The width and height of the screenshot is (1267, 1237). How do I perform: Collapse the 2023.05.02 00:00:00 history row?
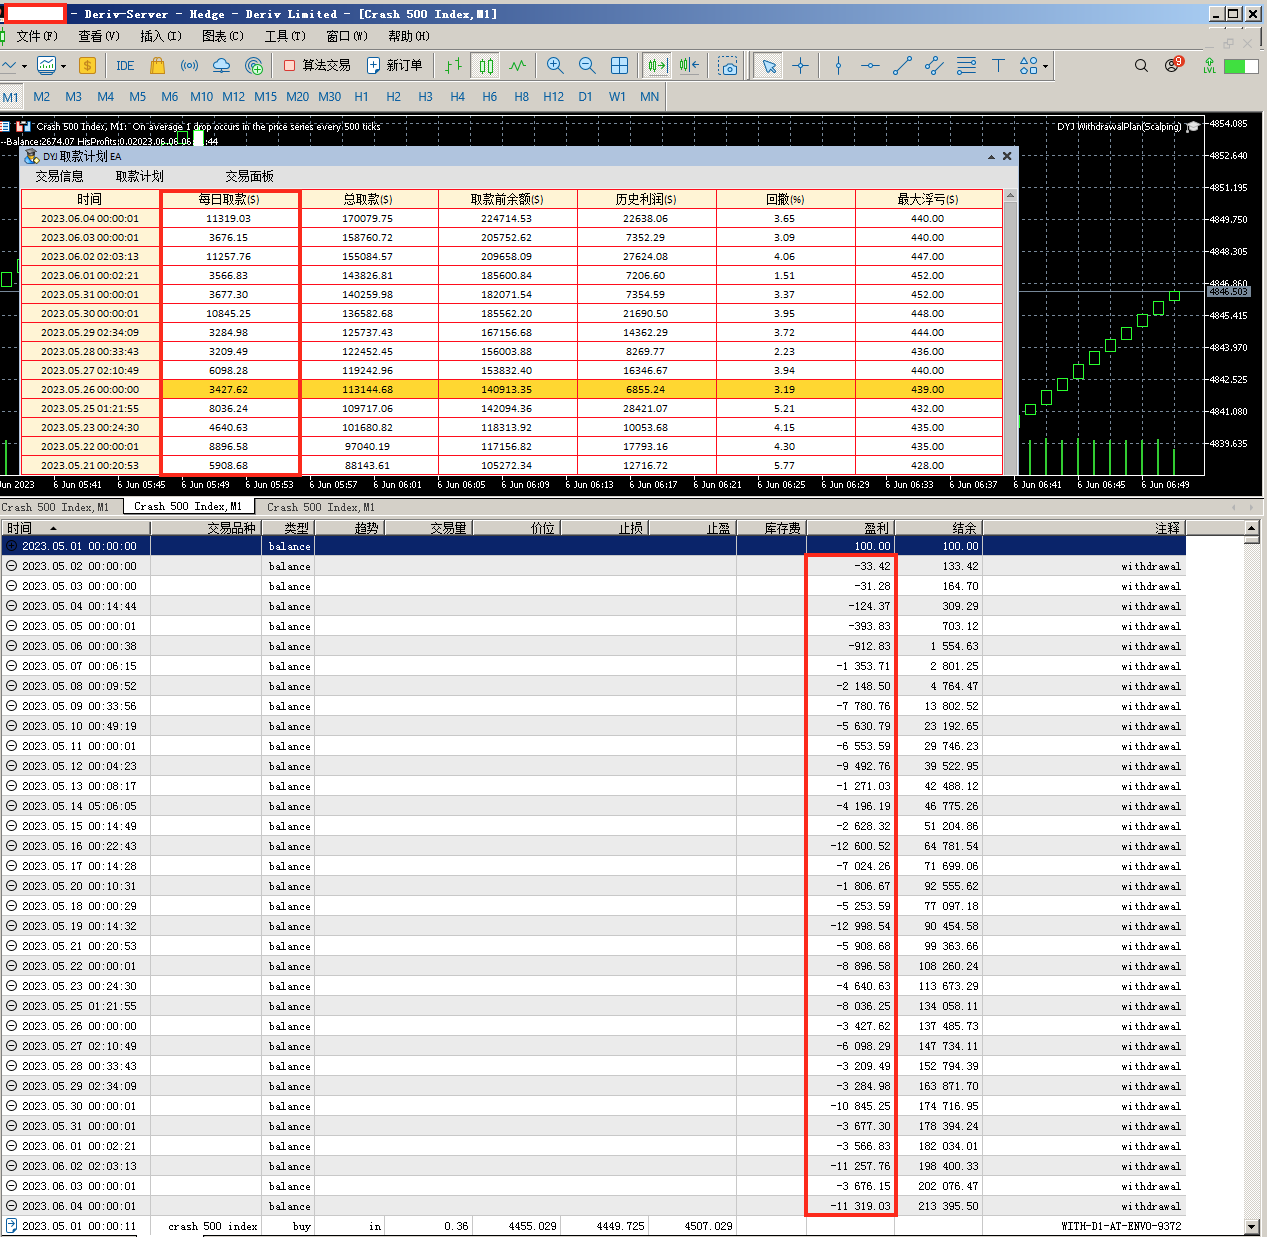[11, 566]
